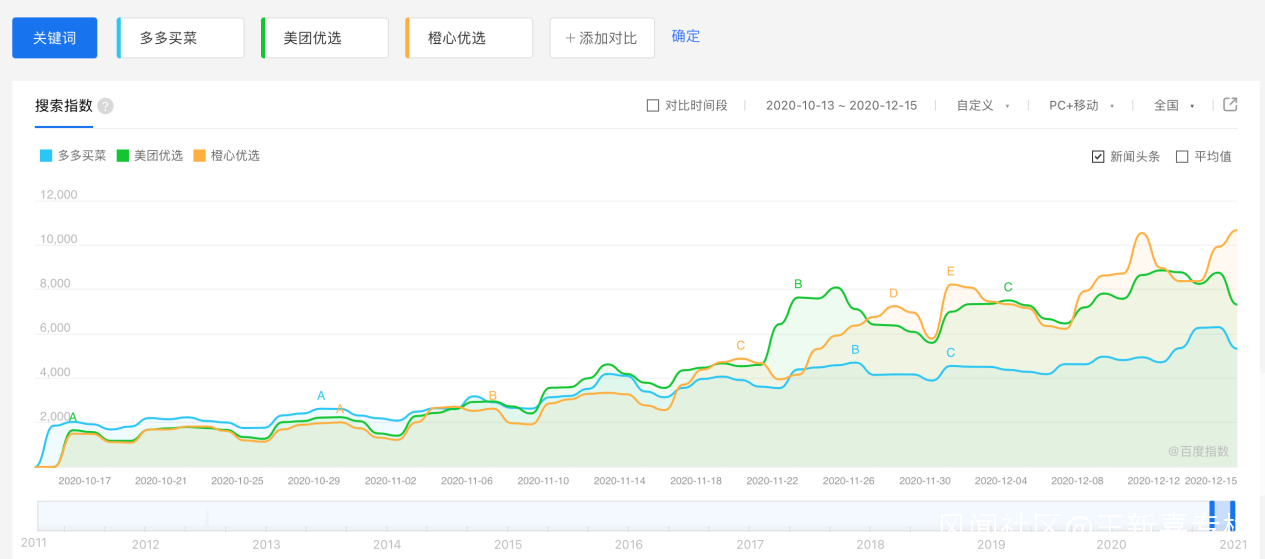Click the 确定 link
Viewport: 1265px width, 559px height.
tap(686, 36)
